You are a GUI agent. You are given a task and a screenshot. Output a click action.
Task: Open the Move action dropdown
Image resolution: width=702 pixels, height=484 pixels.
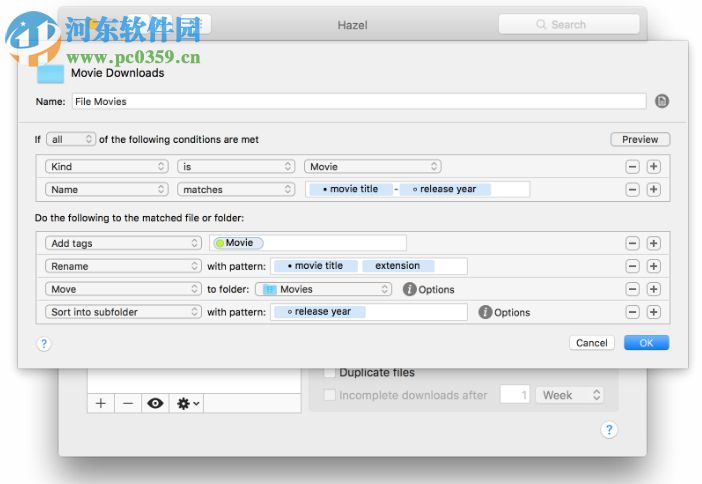tap(123, 289)
